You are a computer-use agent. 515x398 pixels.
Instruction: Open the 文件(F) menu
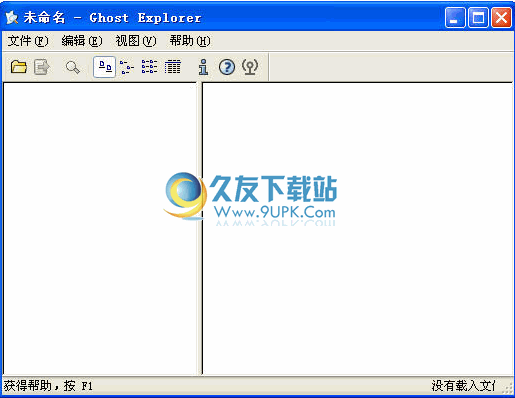coord(28,41)
